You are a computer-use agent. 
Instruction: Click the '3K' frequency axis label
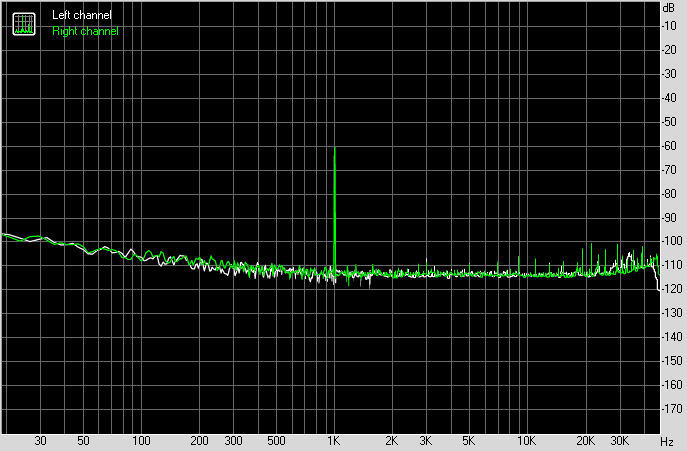pos(426,441)
